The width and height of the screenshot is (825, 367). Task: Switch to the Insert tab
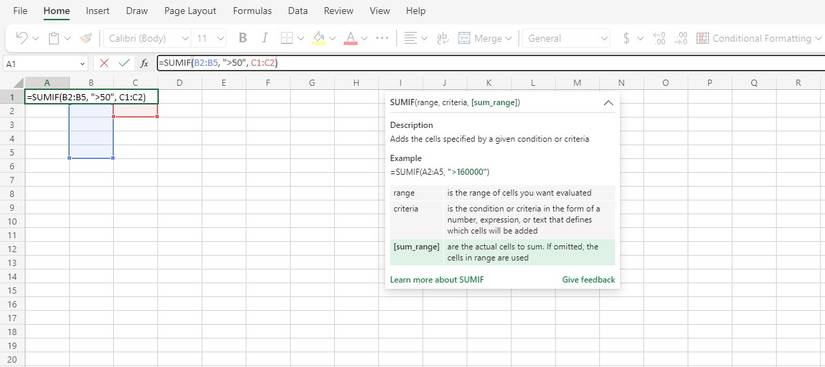pyautogui.click(x=97, y=11)
